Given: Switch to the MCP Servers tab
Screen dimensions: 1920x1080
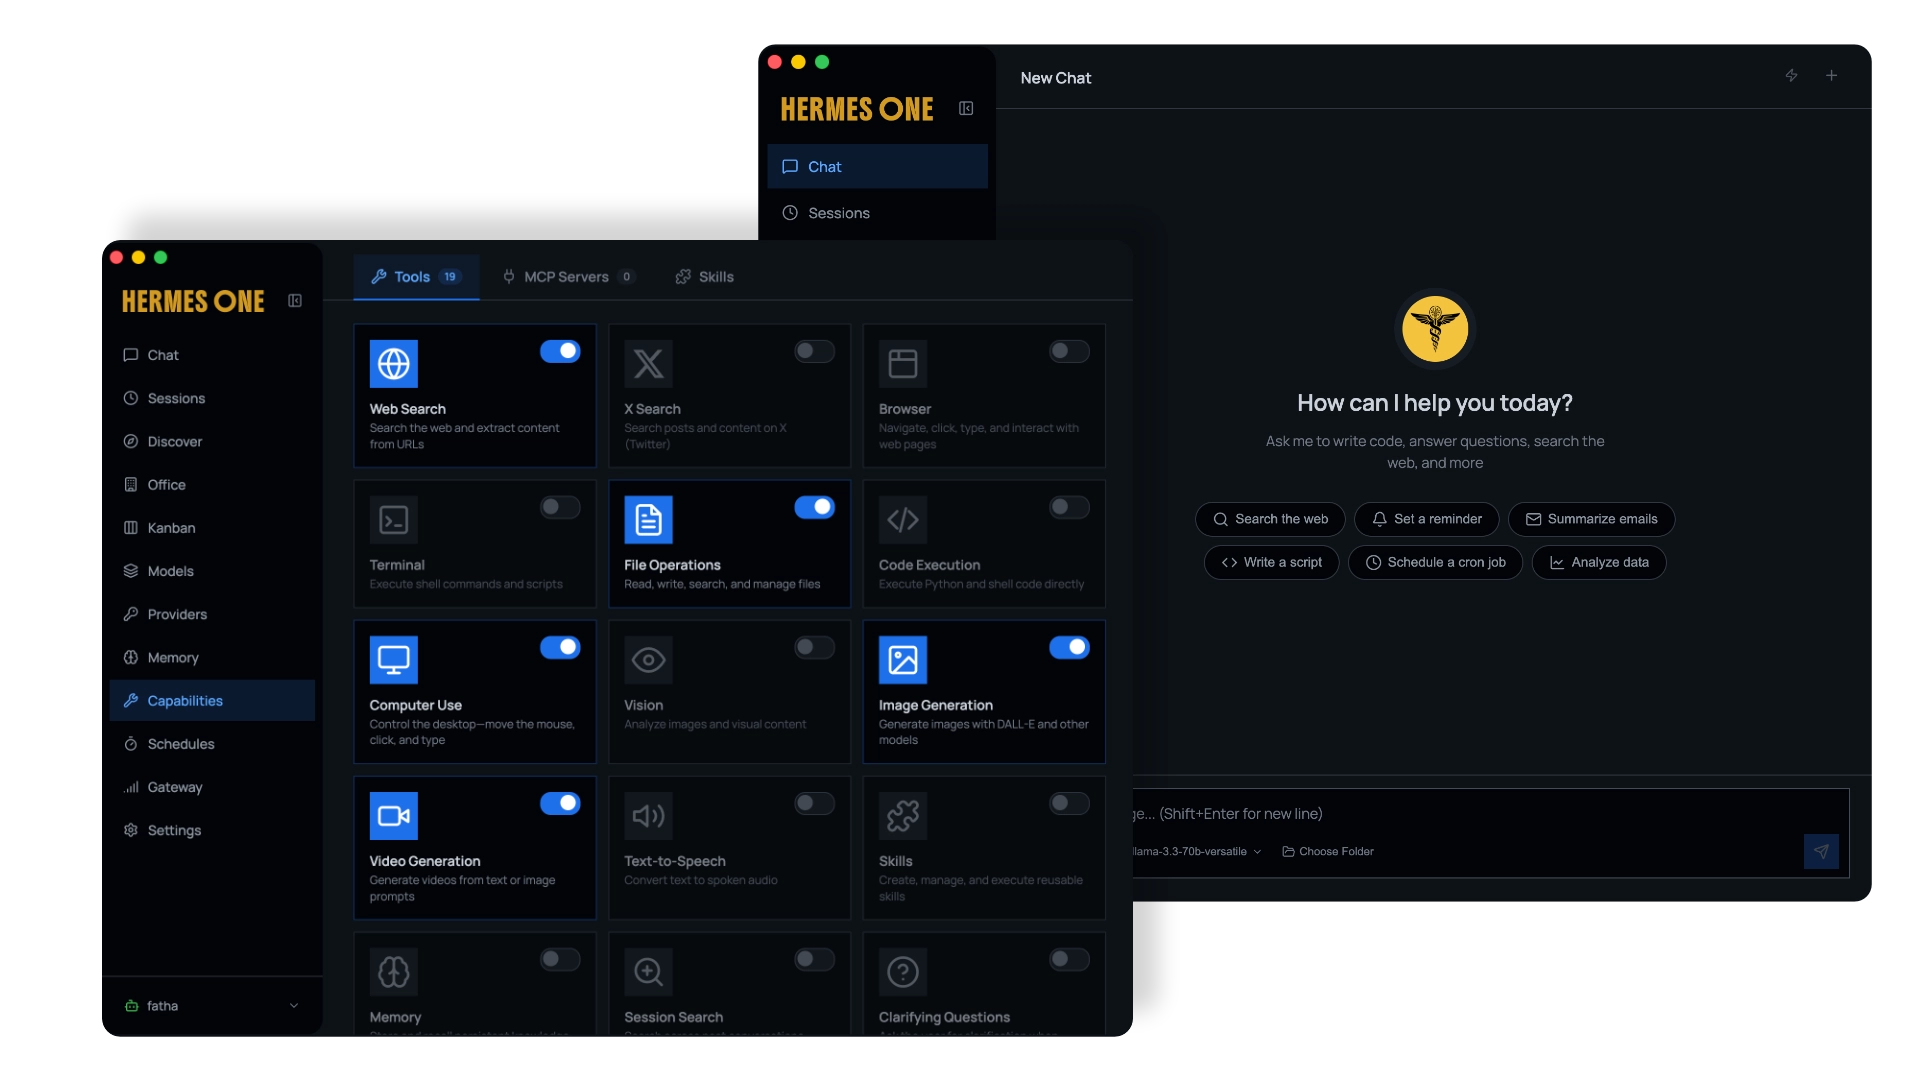Looking at the screenshot, I should (x=568, y=277).
